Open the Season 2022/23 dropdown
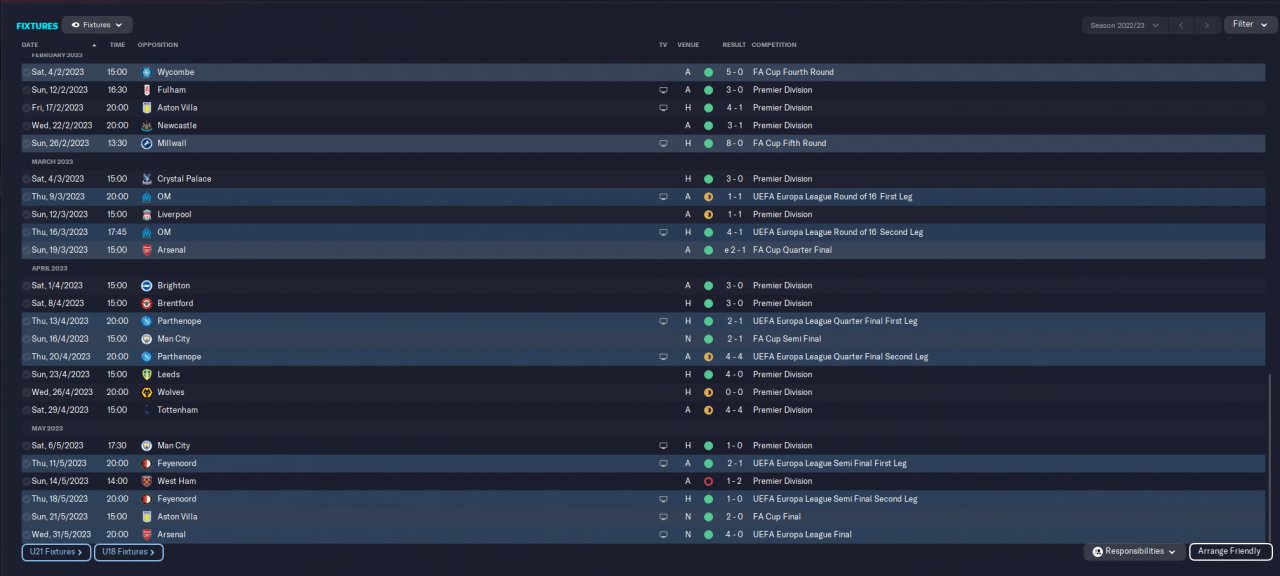1280x576 pixels. click(1124, 25)
